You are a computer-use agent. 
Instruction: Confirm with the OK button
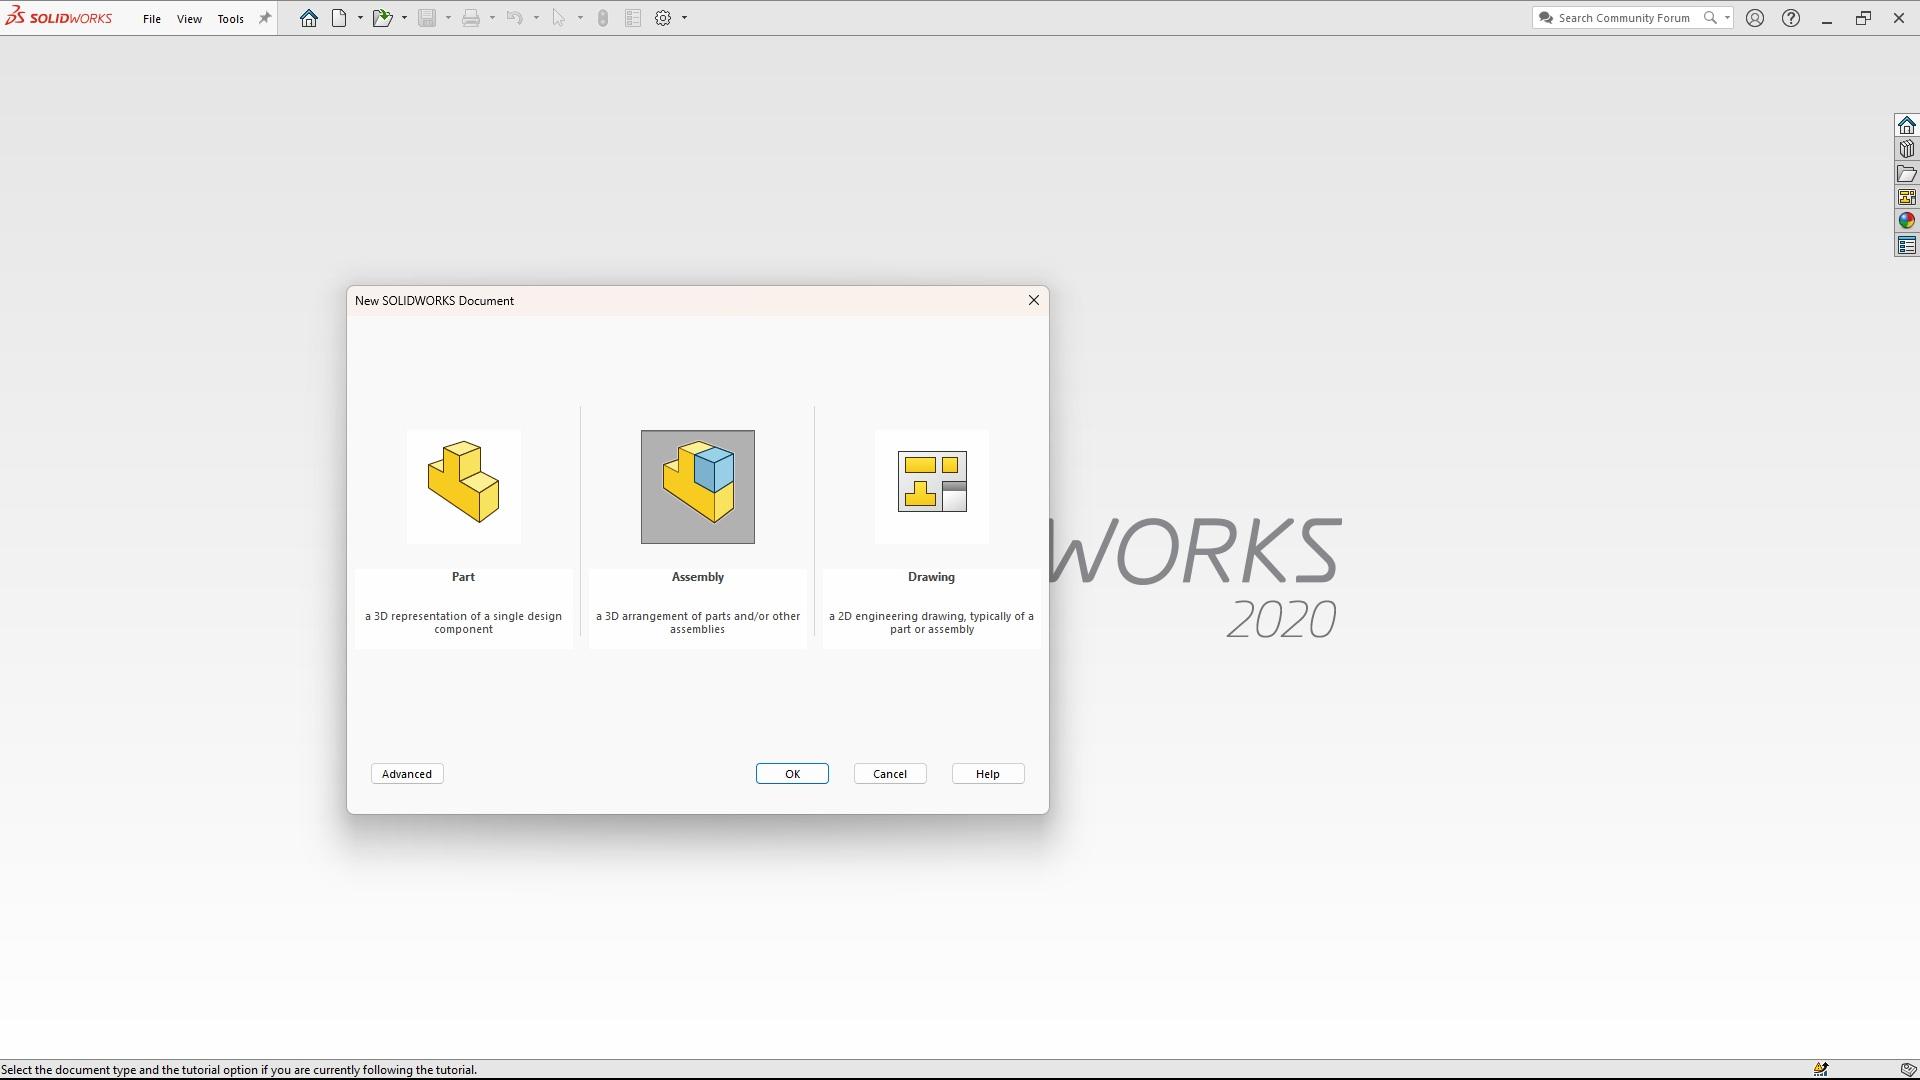792,774
